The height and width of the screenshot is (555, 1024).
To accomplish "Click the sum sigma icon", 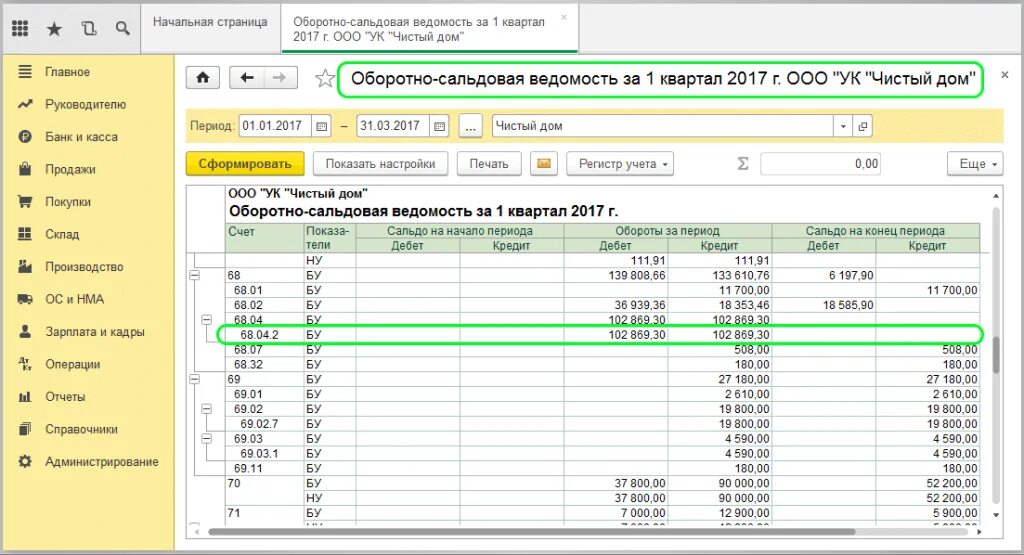I will [x=743, y=164].
